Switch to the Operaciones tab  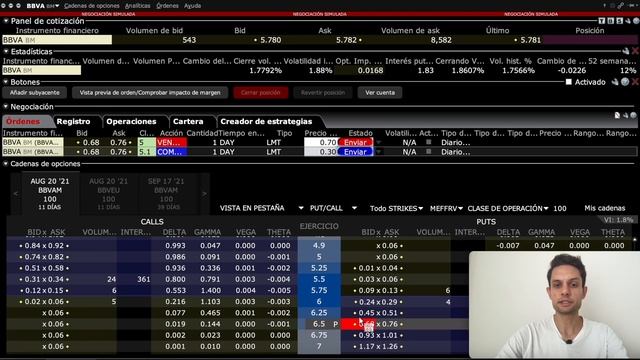click(x=131, y=121)
